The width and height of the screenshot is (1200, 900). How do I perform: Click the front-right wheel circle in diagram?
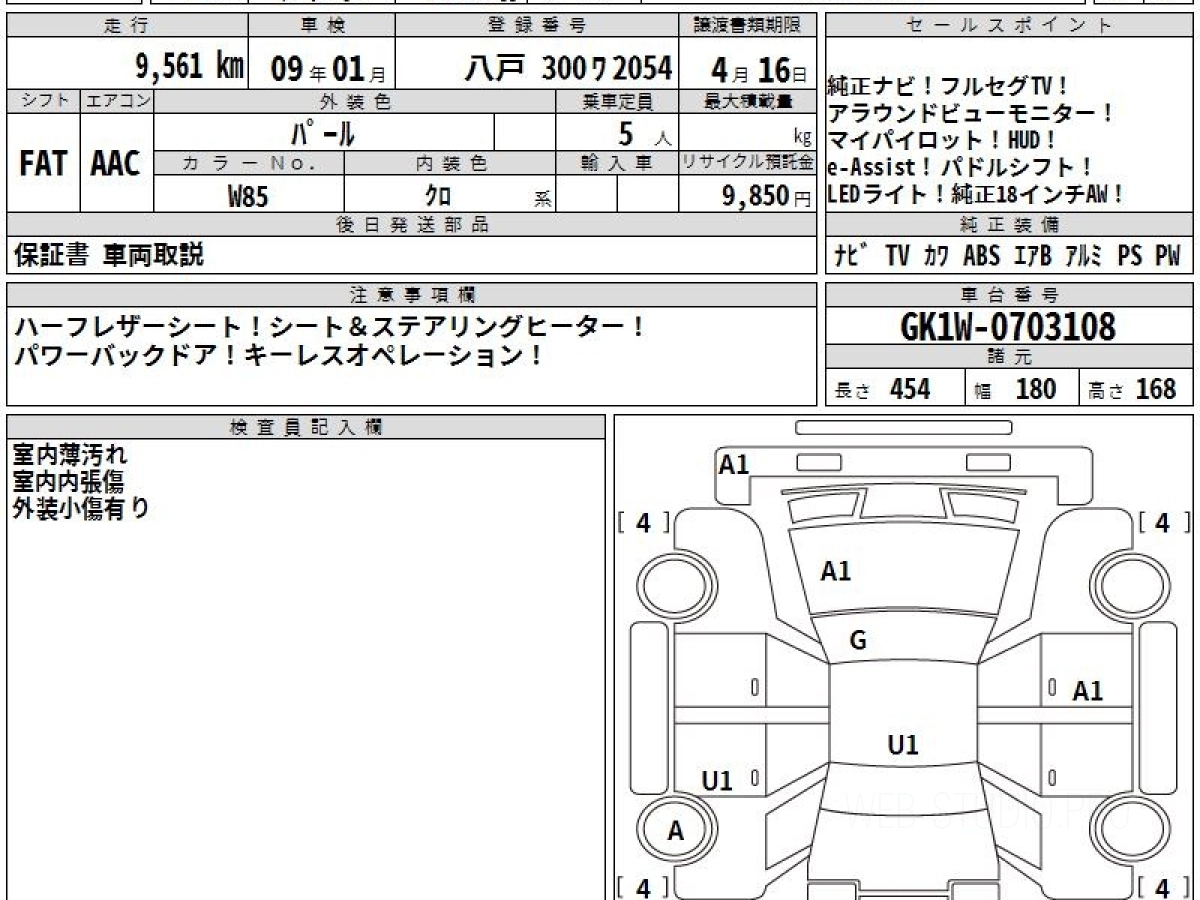click(1128, 584)
